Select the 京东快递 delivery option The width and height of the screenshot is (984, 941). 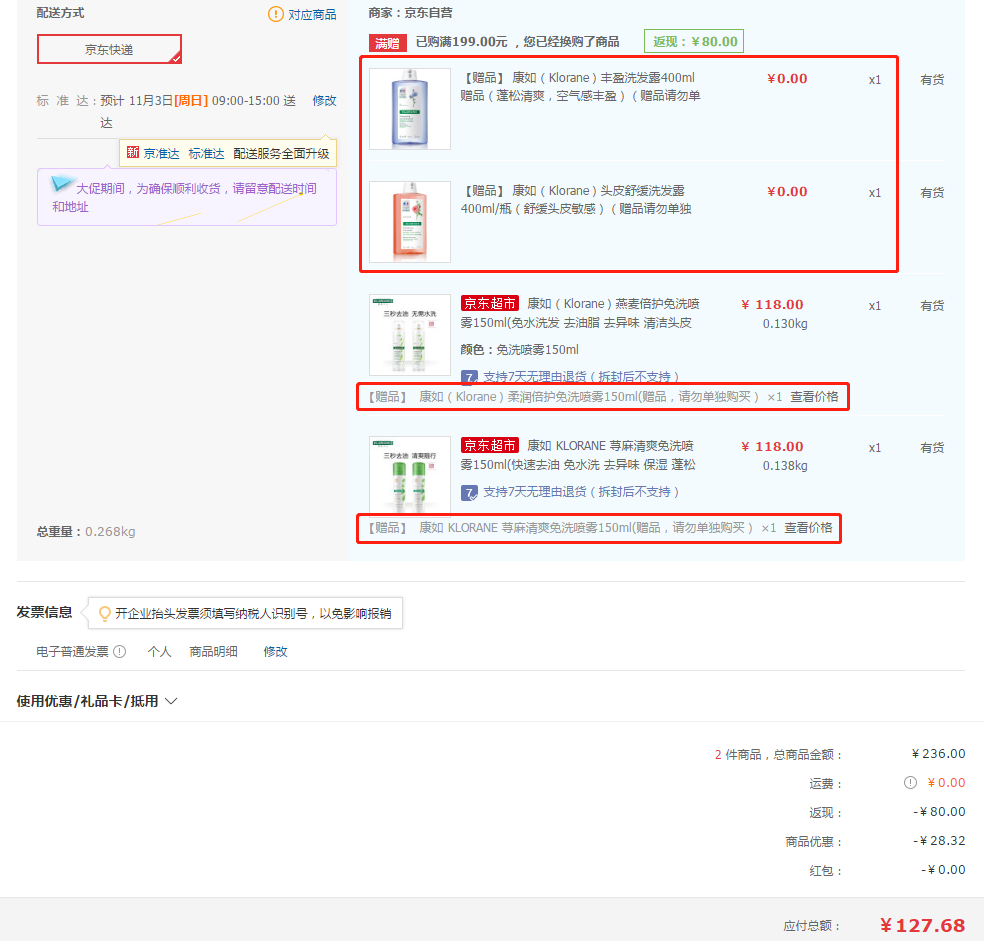pyautogui.click(x=109, y=49)
